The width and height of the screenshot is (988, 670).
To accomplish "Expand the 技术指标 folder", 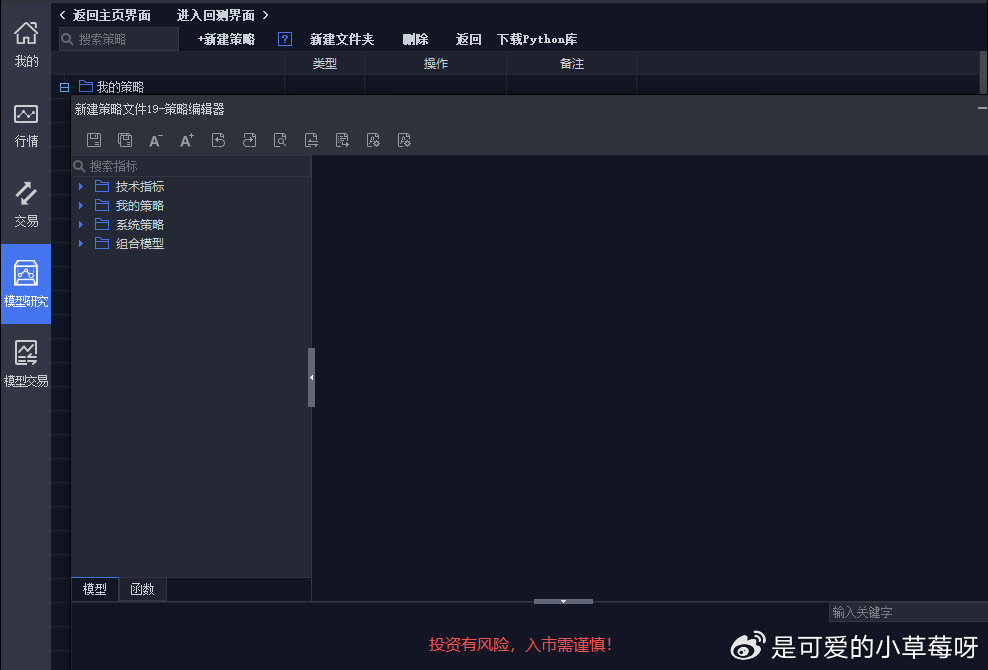I will (x=81, y=187).
